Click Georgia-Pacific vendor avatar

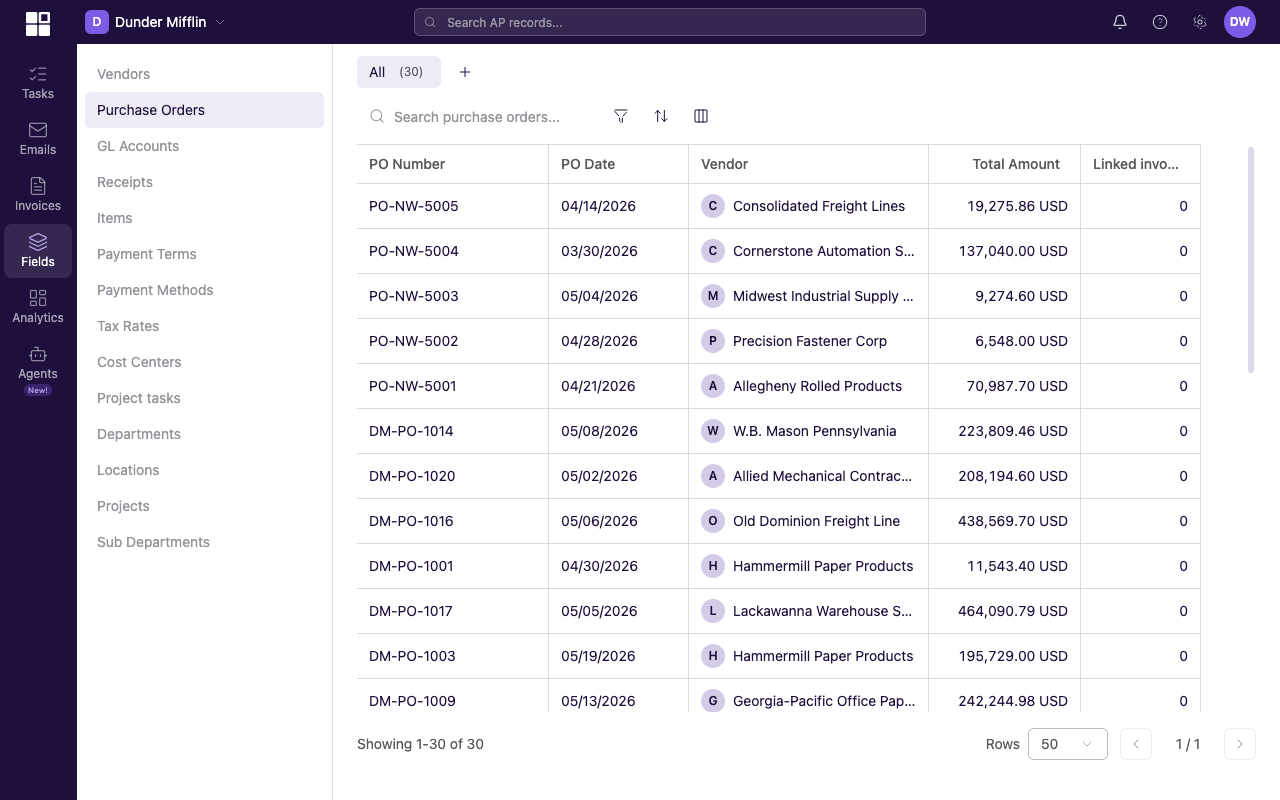[713, 701]
